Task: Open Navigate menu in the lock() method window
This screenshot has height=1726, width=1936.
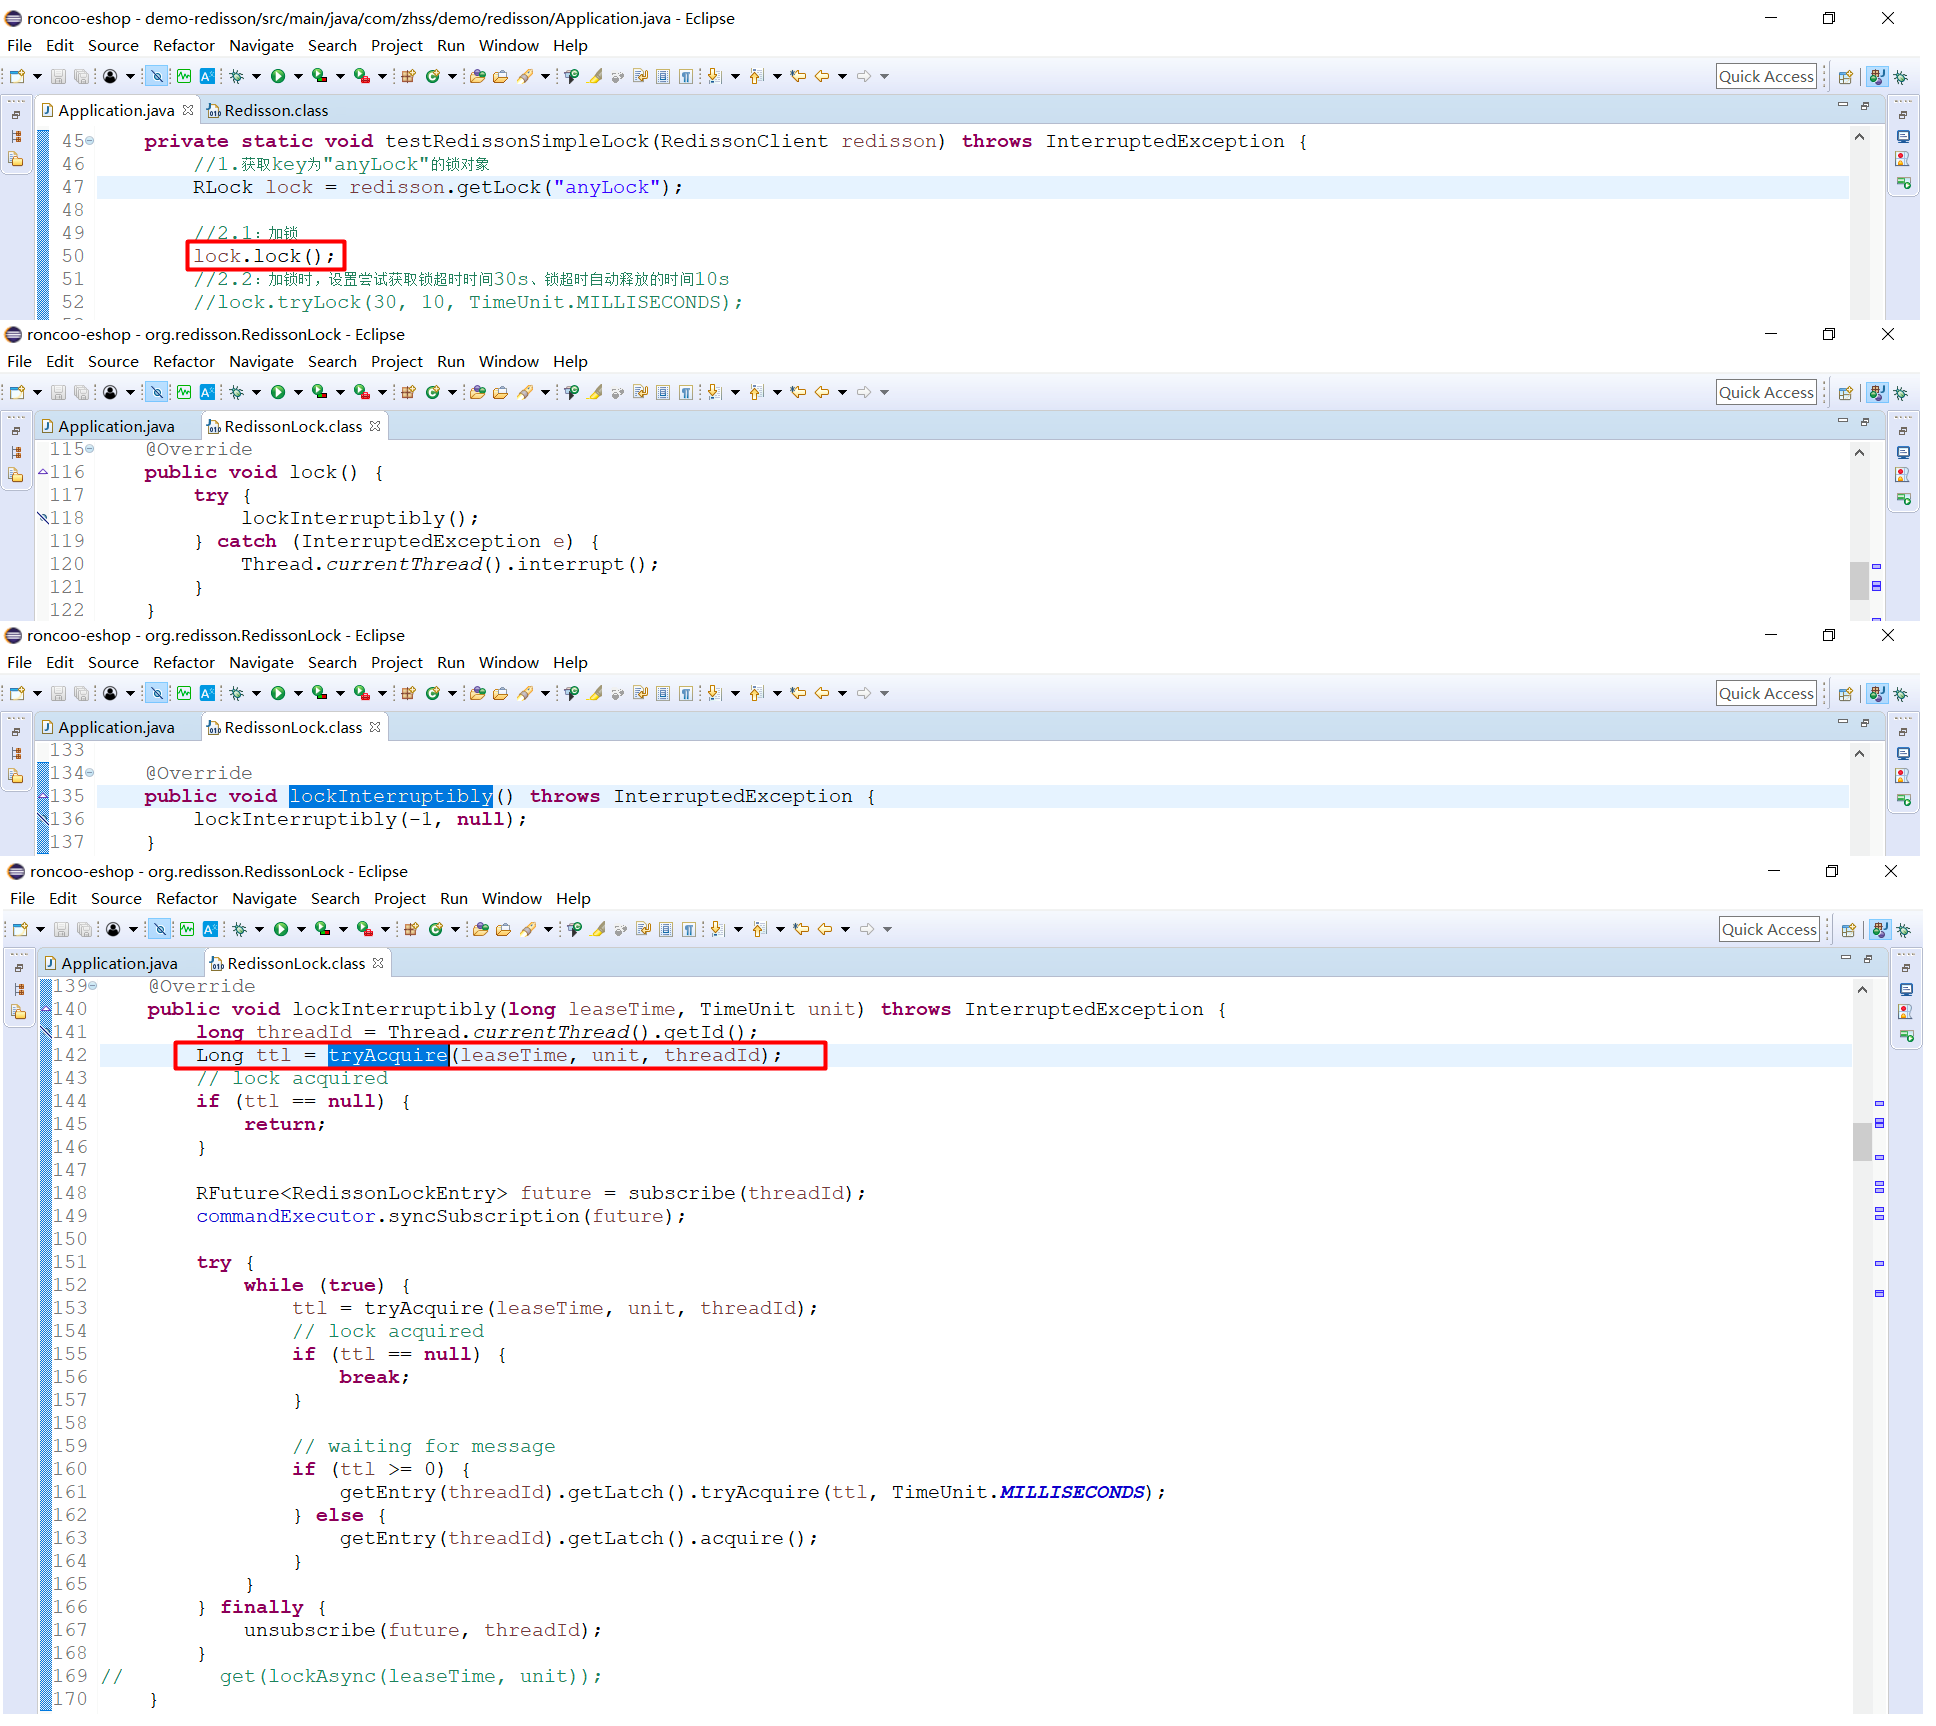Action: pyautogui.click(x=261, y=362)
